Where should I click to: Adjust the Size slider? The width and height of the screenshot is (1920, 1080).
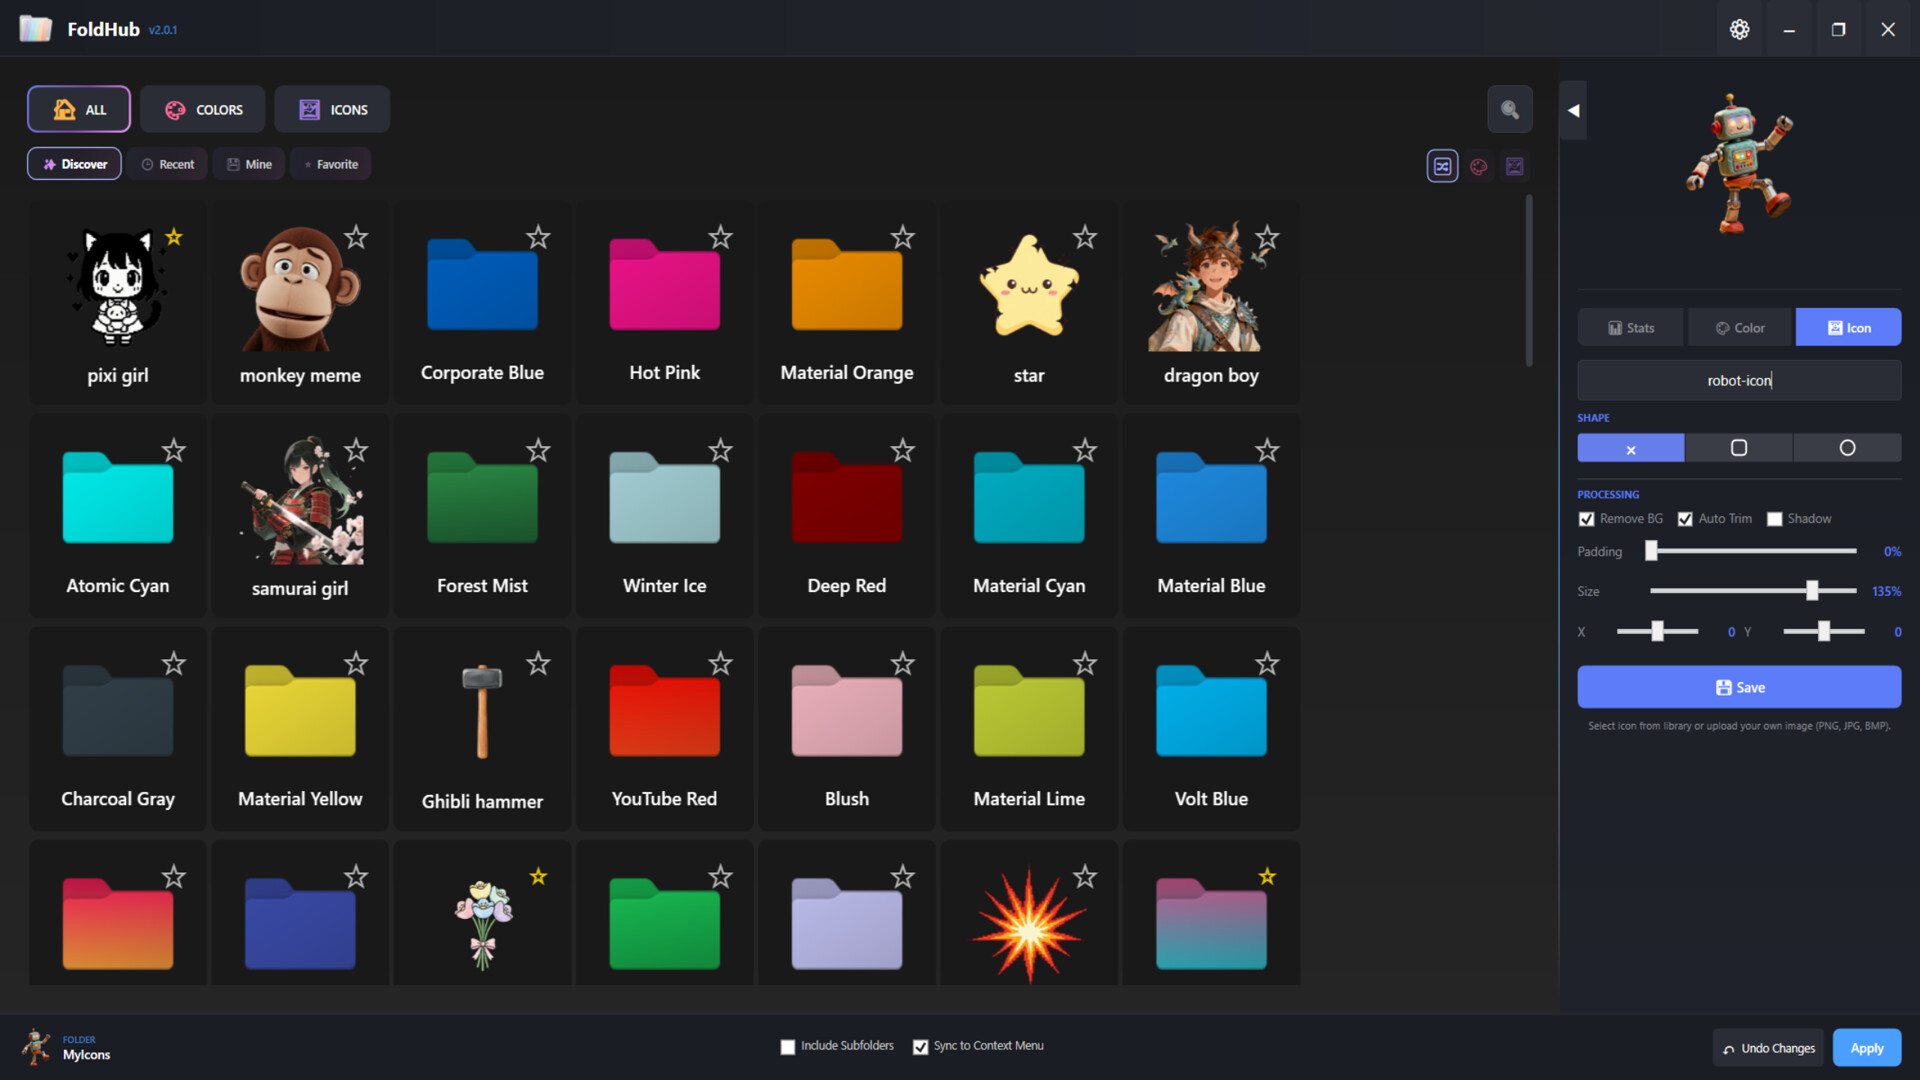[x=1813, y=590]
